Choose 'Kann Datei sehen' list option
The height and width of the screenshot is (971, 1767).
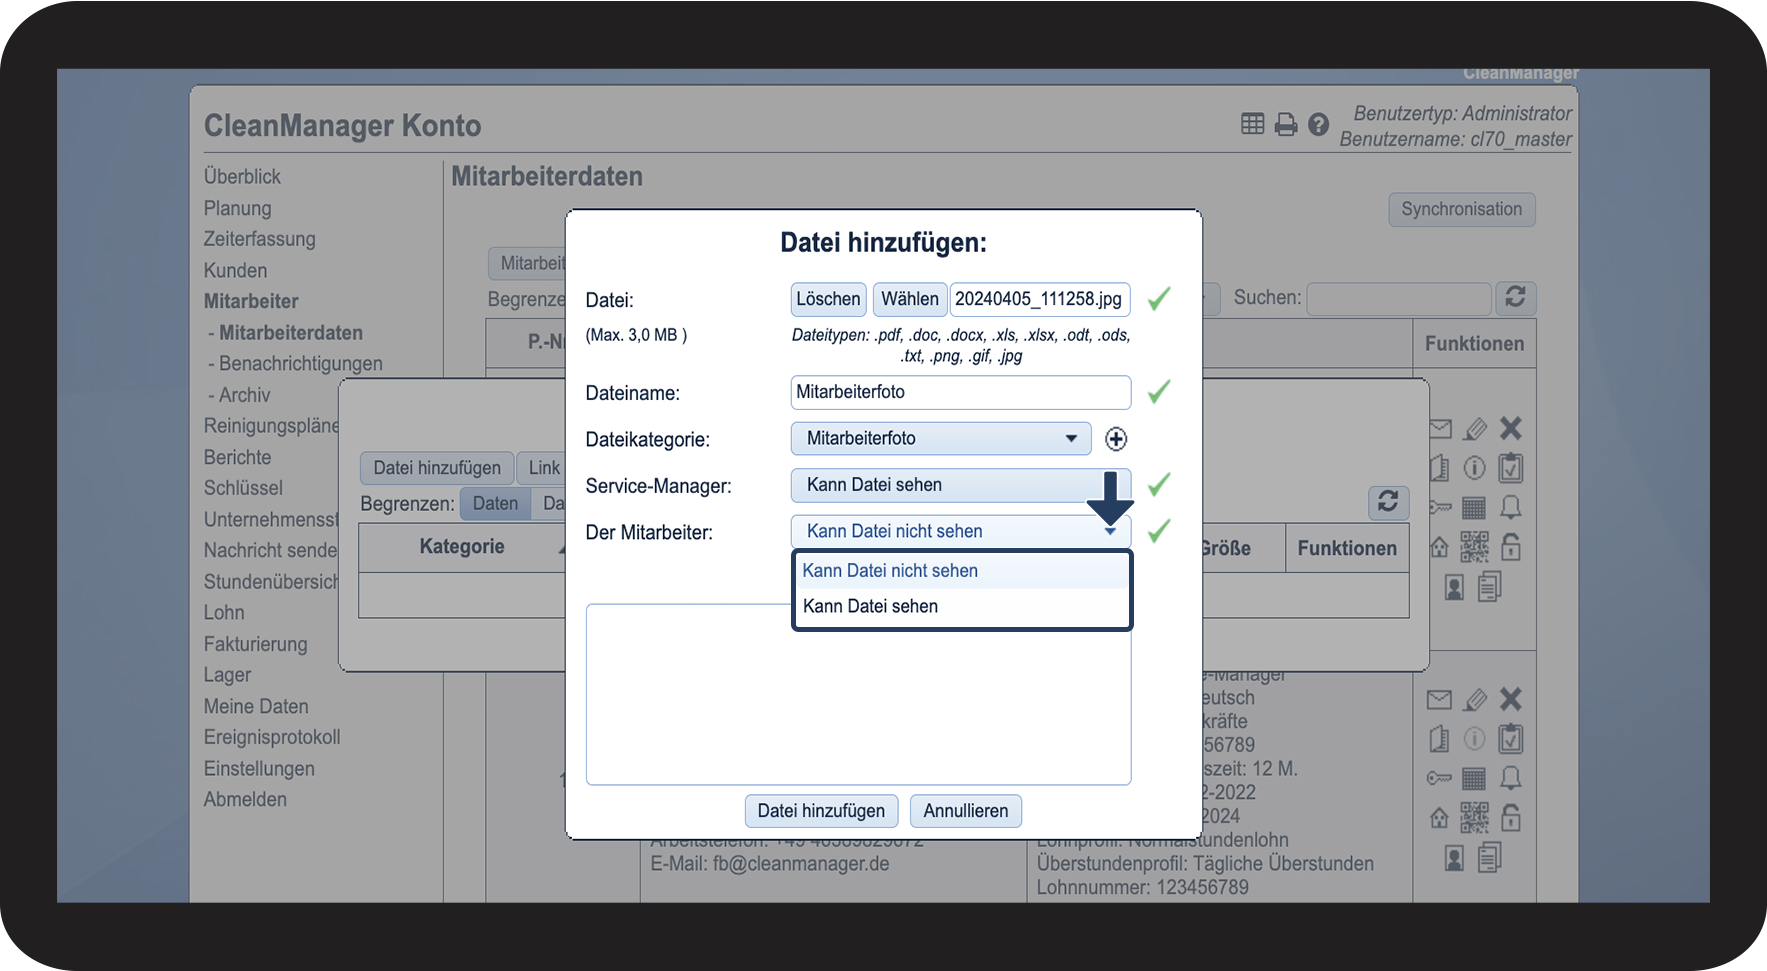pos(961,606)
